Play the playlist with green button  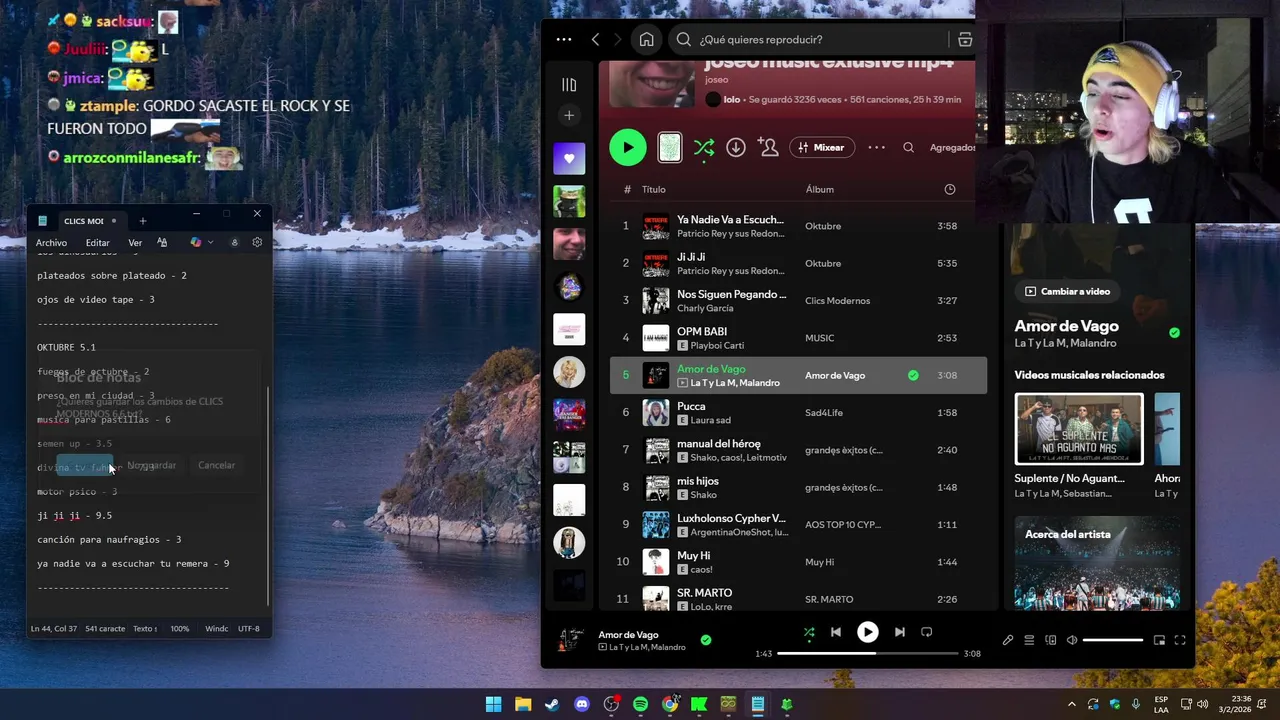pos(628,147)
